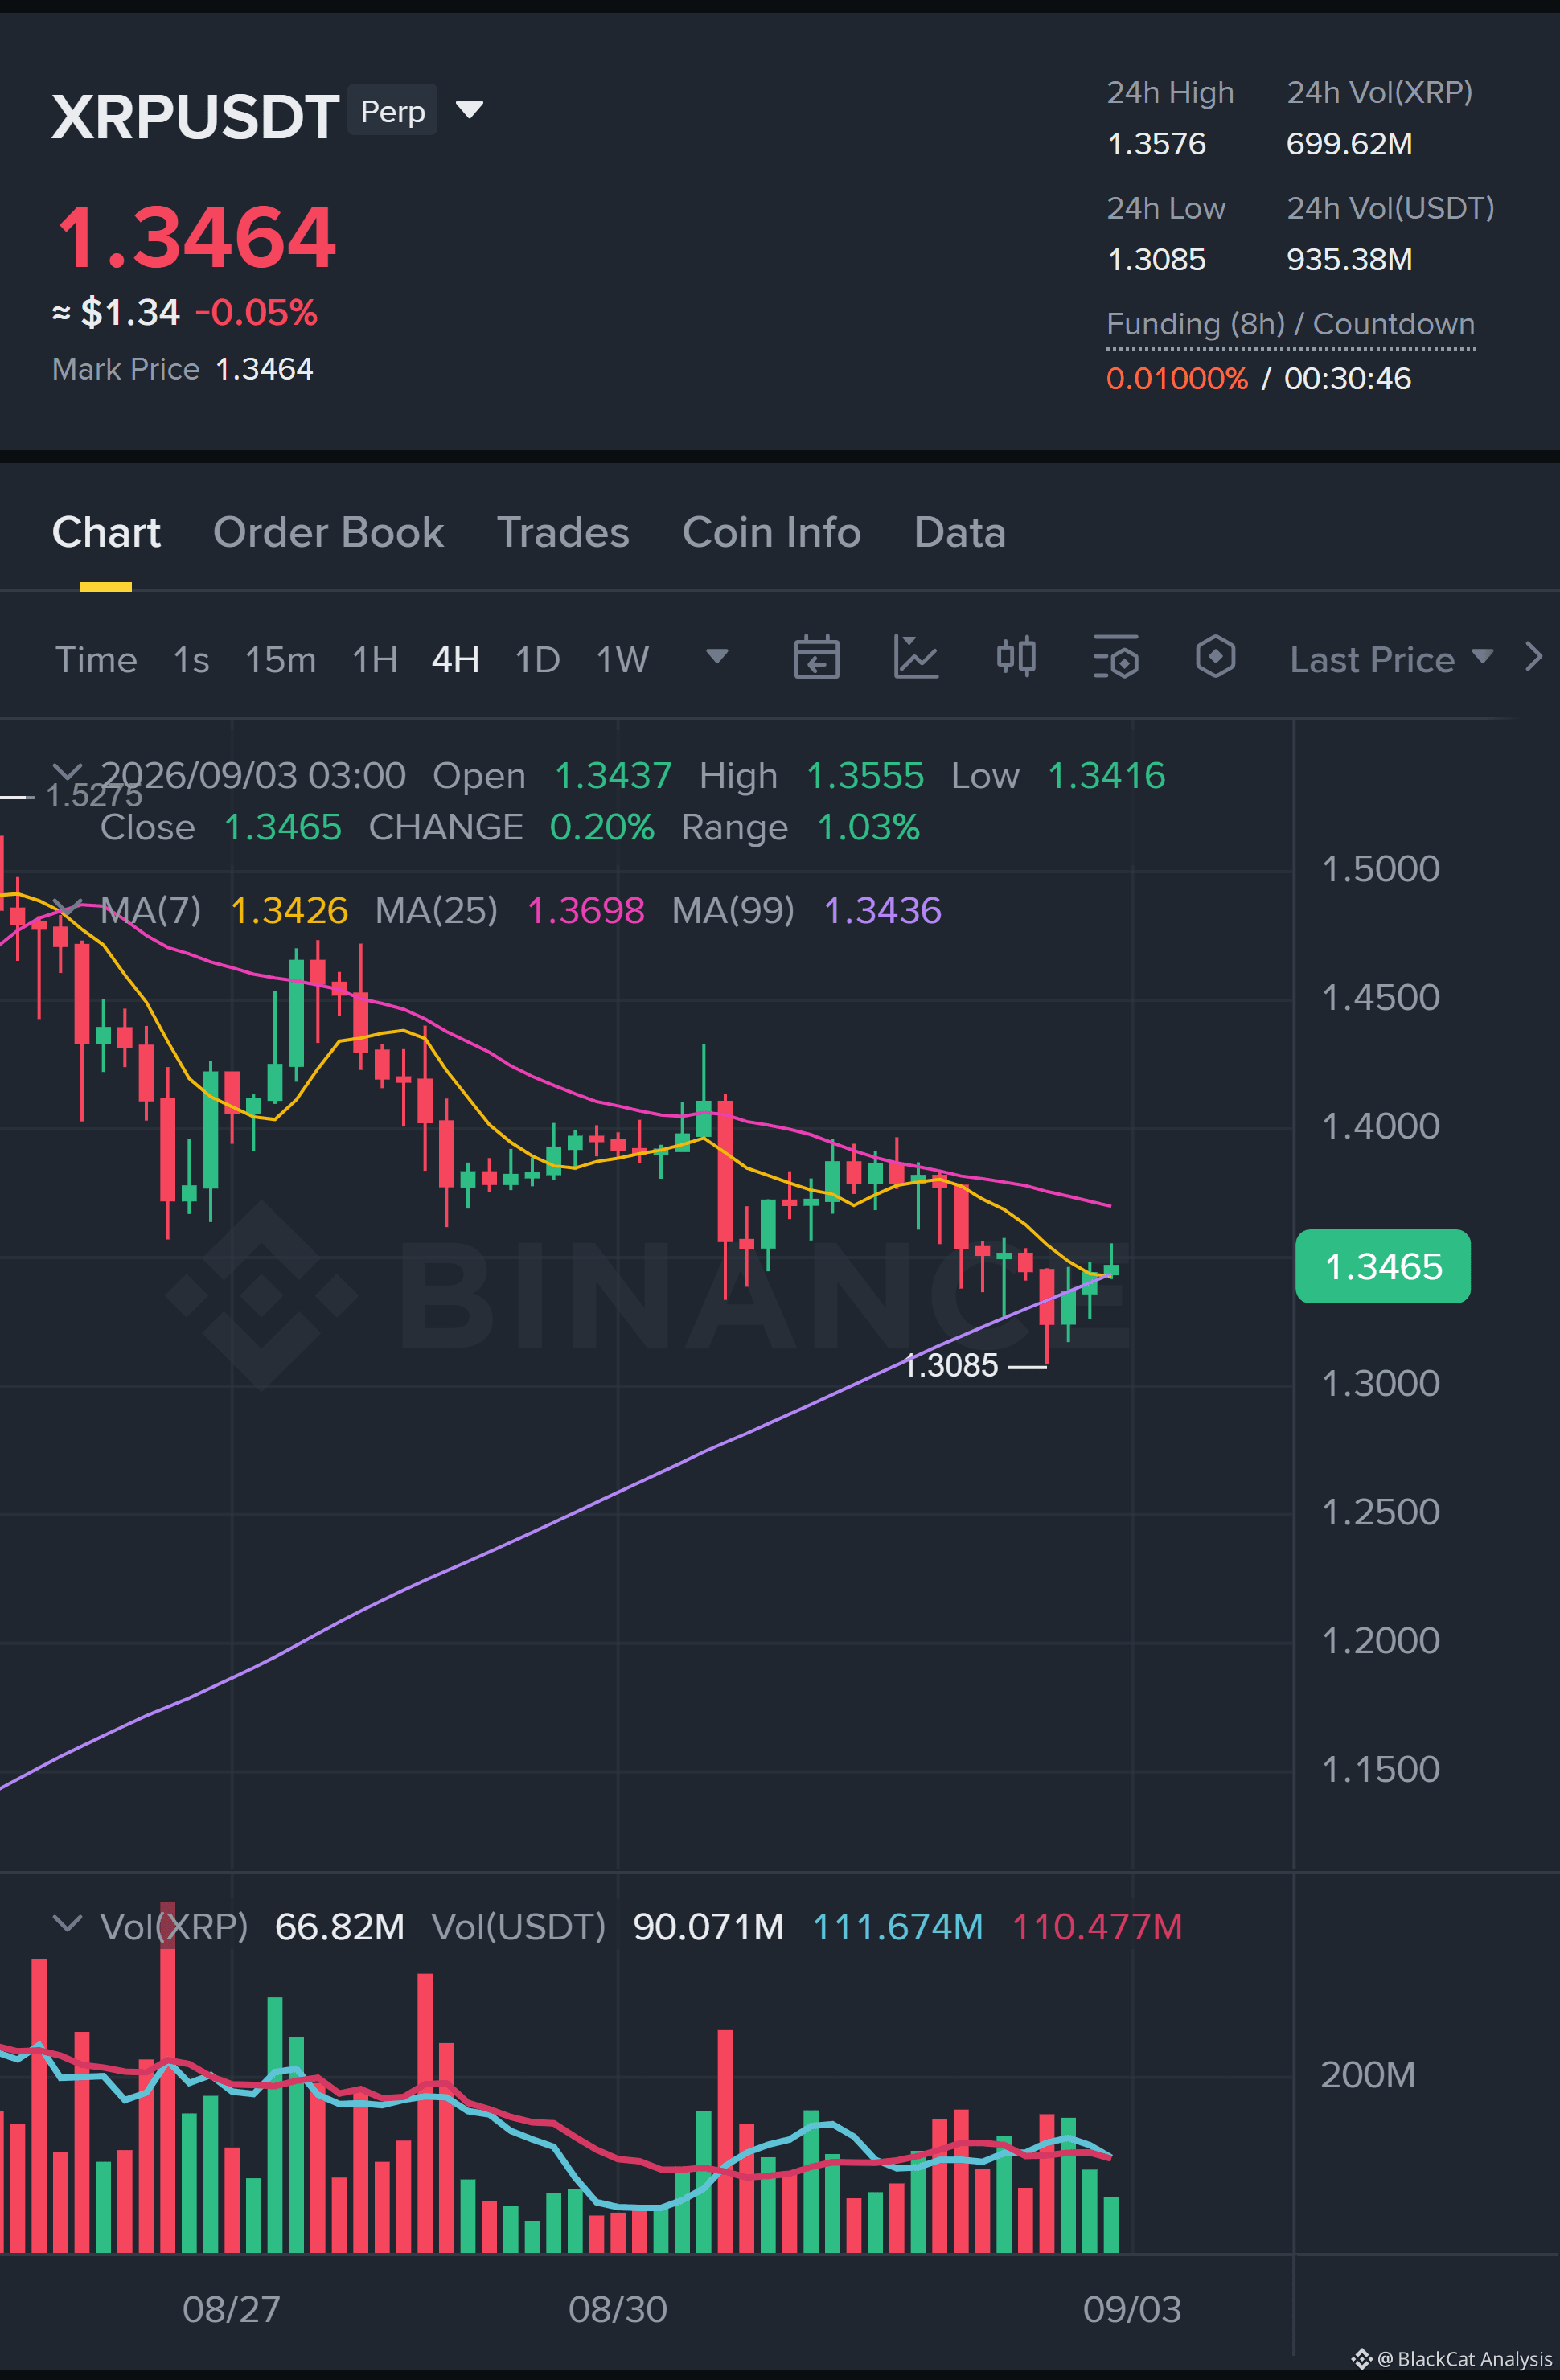Tap the Perp contract label

click(x=392, y=110)
